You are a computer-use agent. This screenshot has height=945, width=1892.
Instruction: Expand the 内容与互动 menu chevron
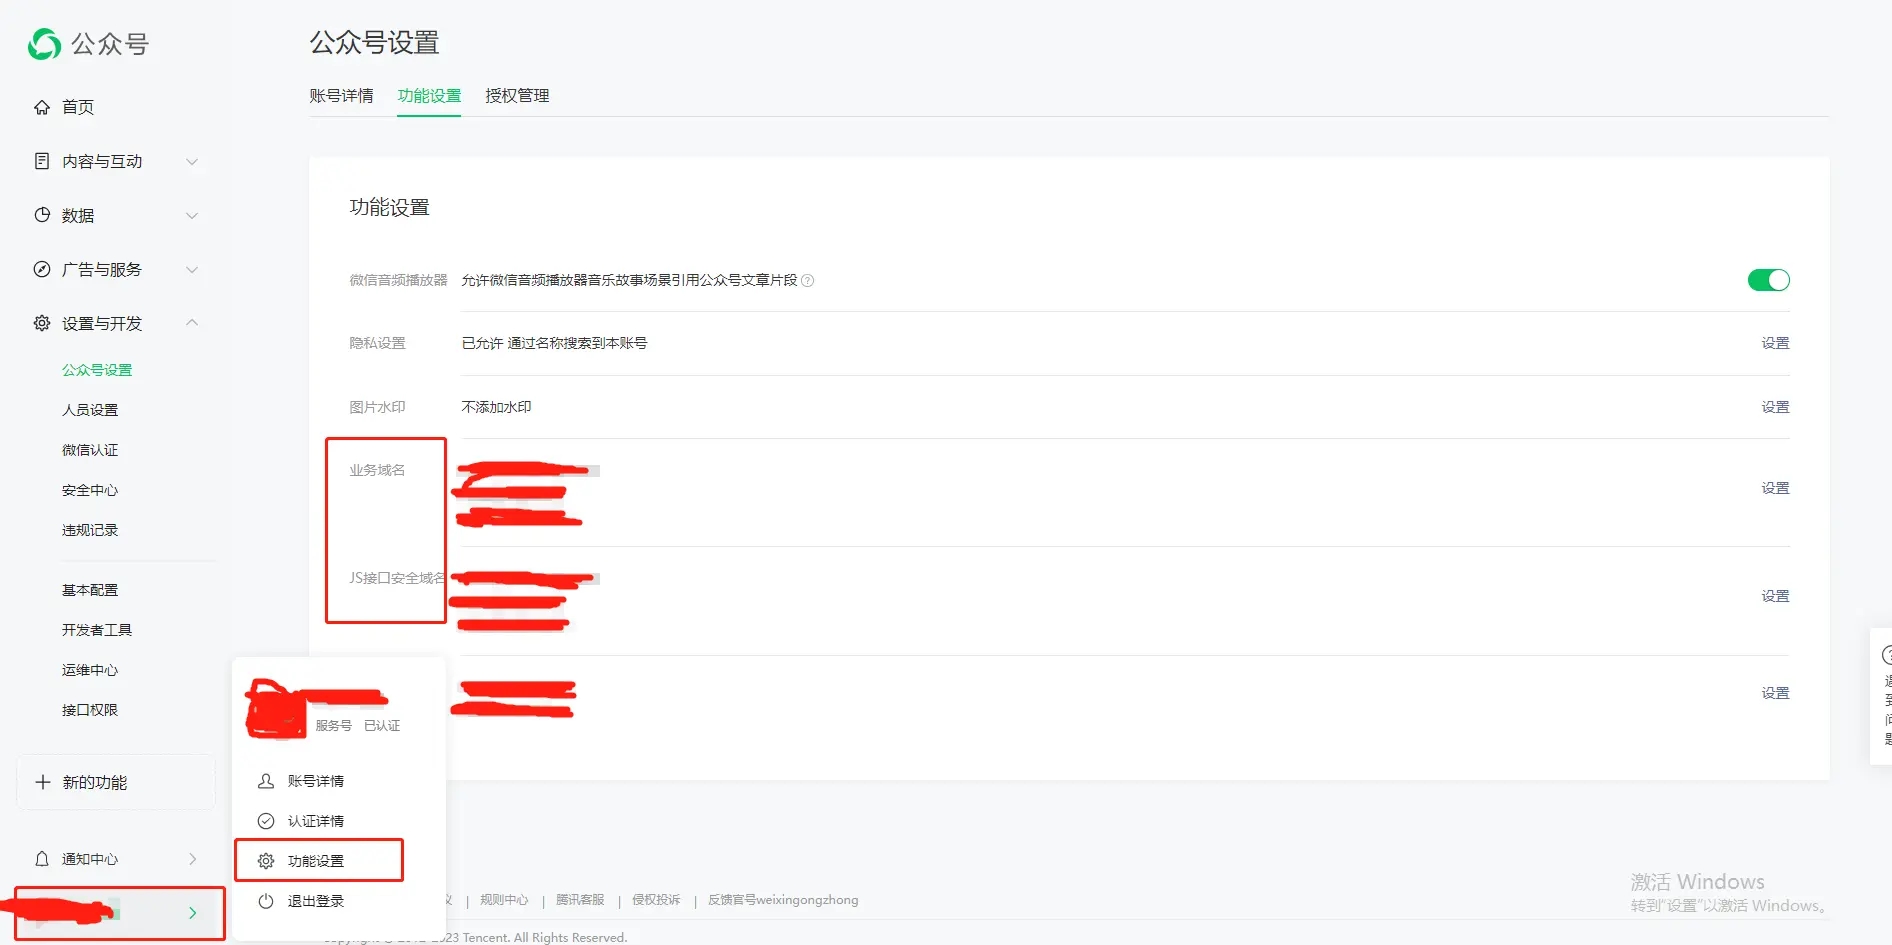[x=192, y=161]
